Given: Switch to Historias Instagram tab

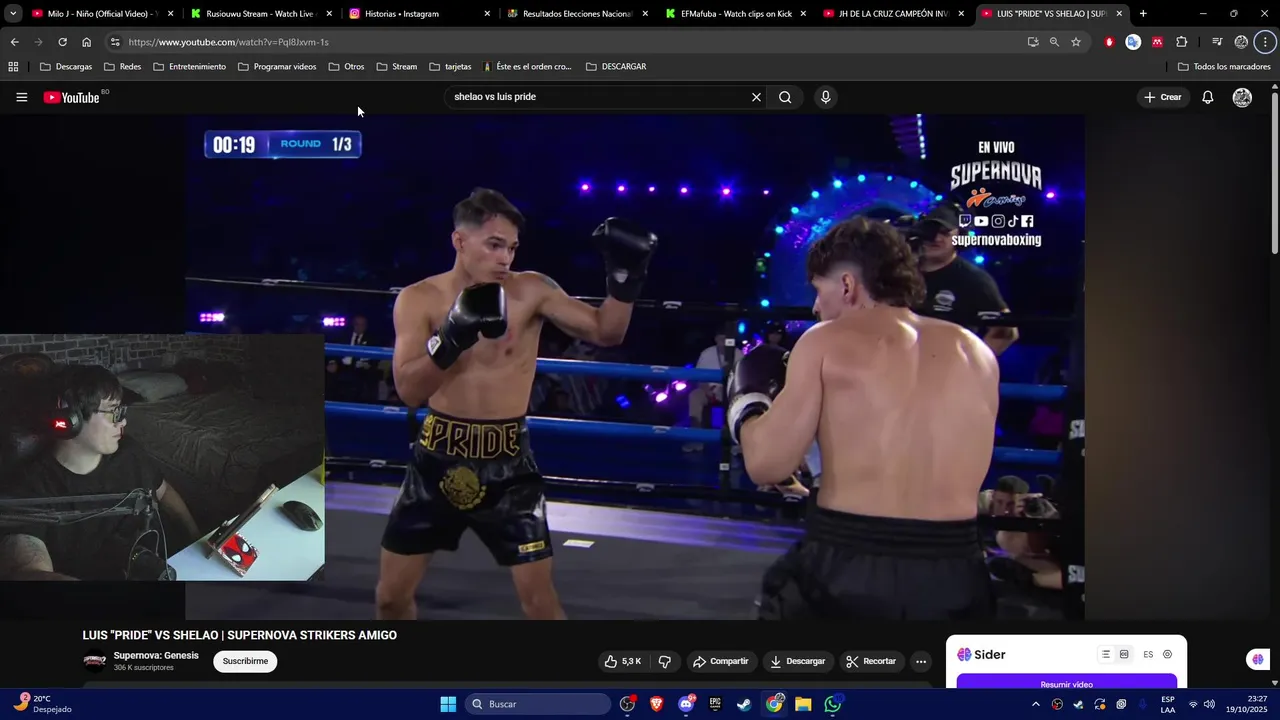Looking at the screenshot, I should pyautogui.click(x=418, y=14).
